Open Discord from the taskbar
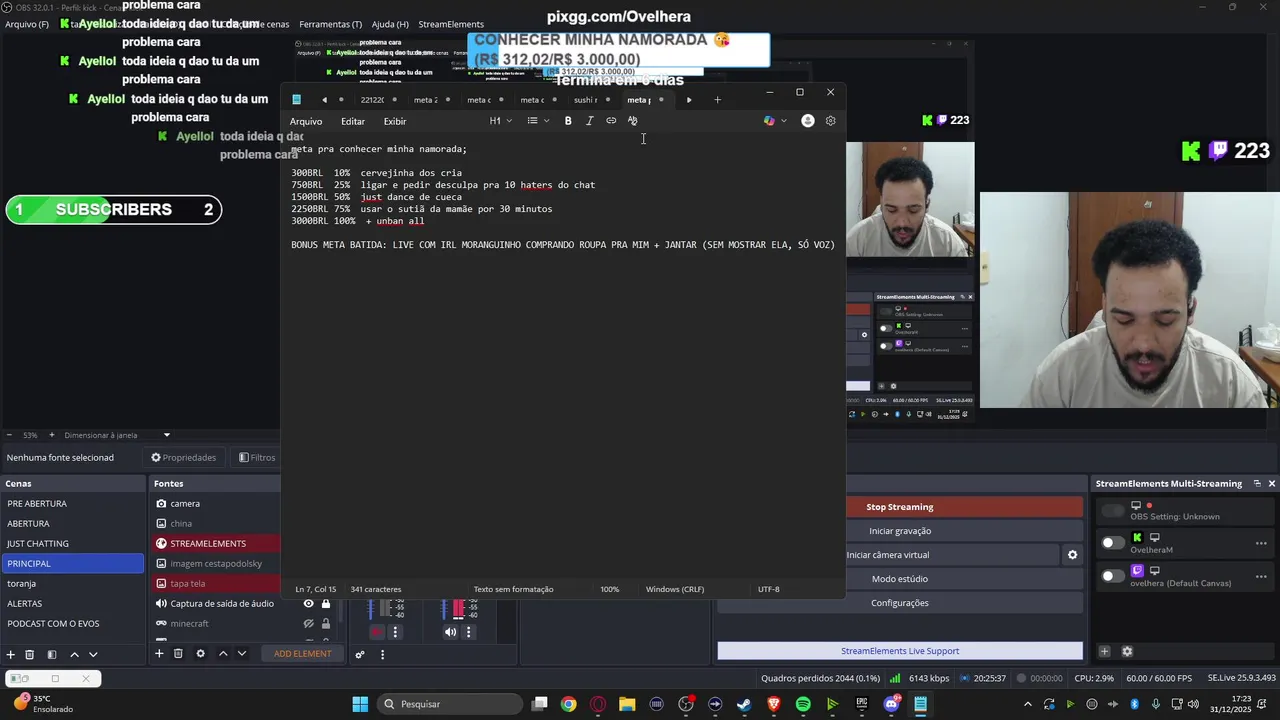This screenshot has width=1280, height=720. (891, 704)
